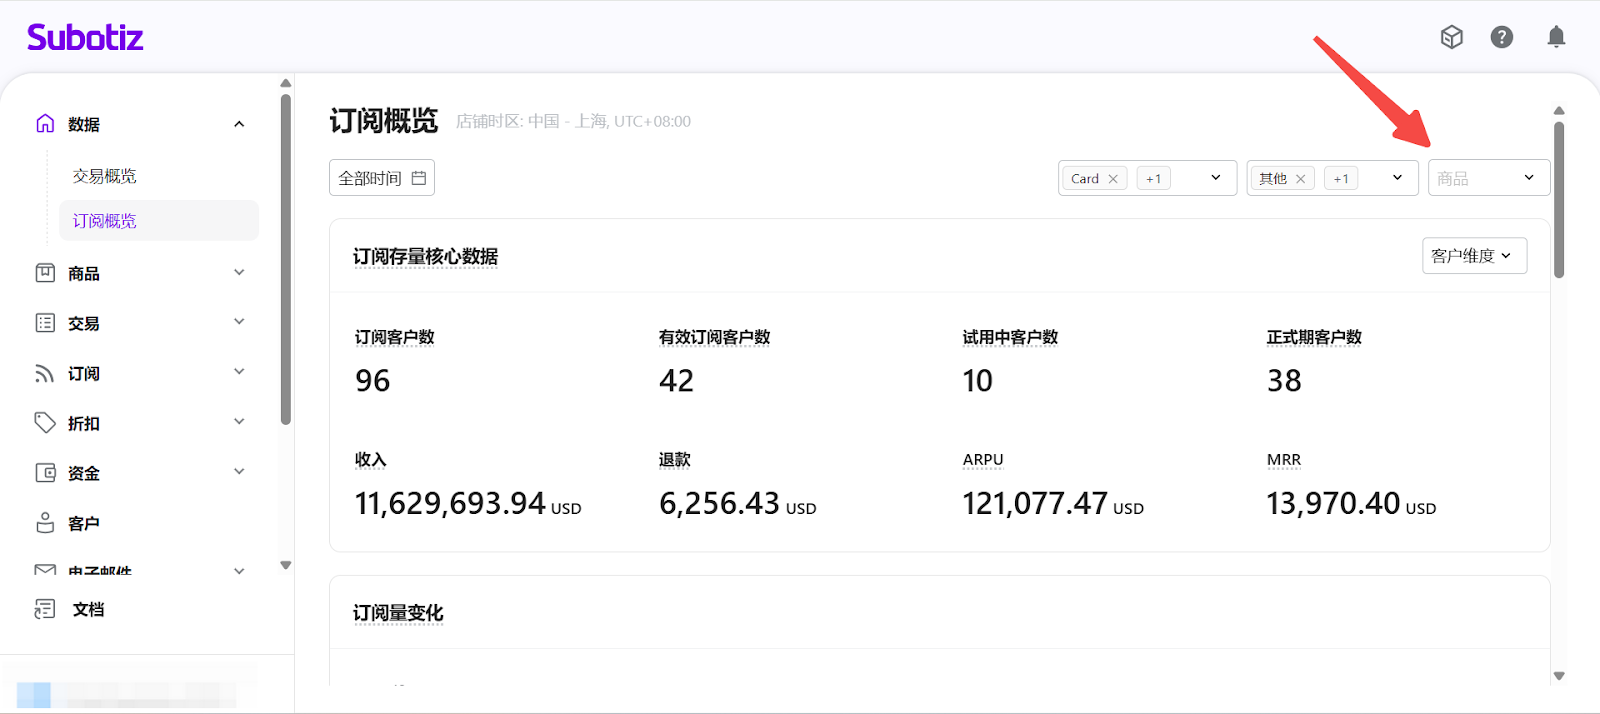Click the 资金 wallet icon in sidebar
This screenshot has height=714, width=1600.
coord(45,473)
